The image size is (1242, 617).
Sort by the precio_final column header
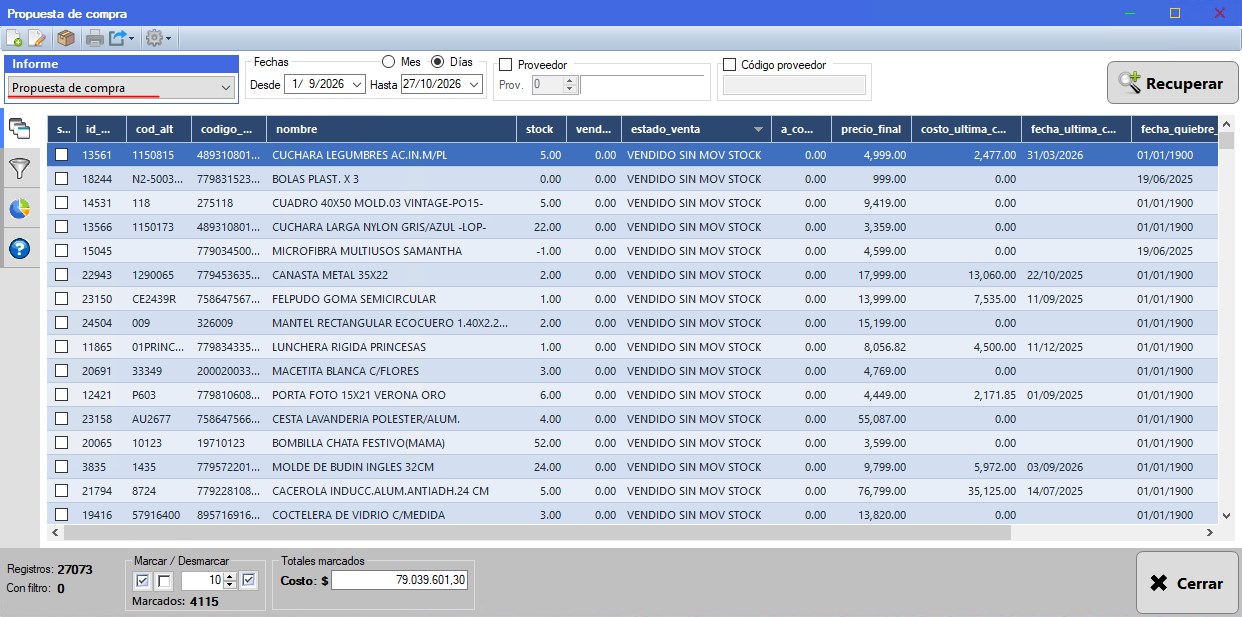[x=871, y=129]
